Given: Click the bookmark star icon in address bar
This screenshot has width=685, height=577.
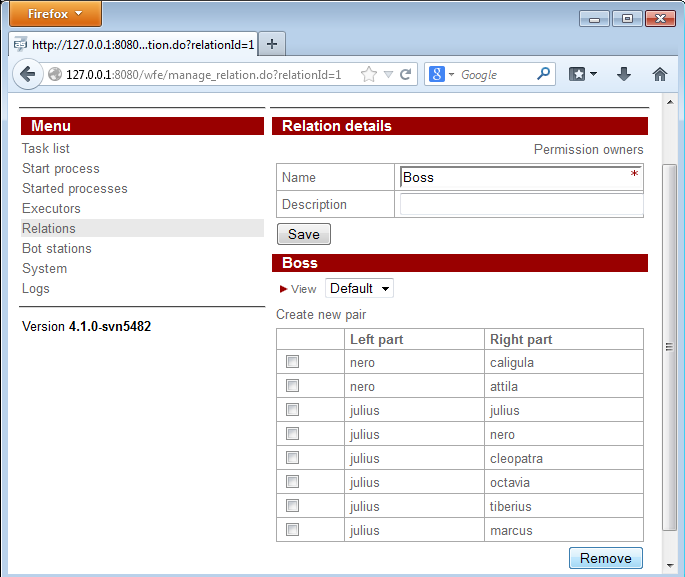Looking at the screenshot, I should tap(369, 74).
